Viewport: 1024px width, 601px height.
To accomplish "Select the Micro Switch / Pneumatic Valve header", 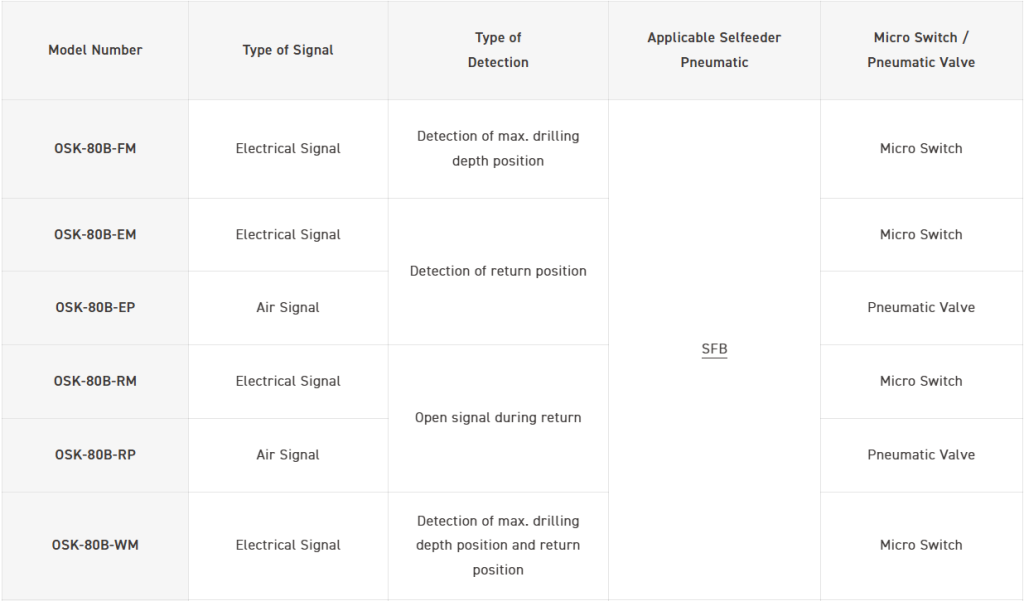I will click(921, 50).
